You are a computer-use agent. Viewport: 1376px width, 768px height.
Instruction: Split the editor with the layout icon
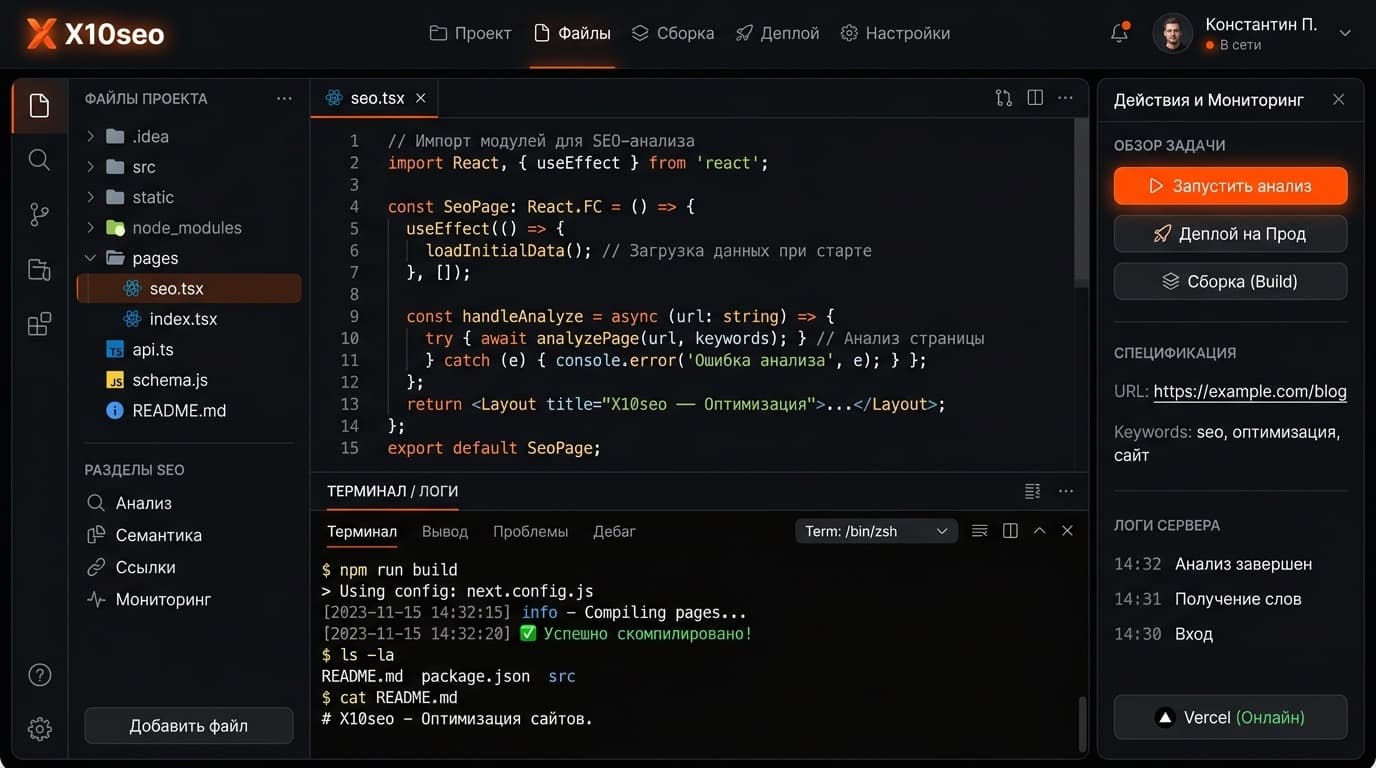coord(1035,98)
